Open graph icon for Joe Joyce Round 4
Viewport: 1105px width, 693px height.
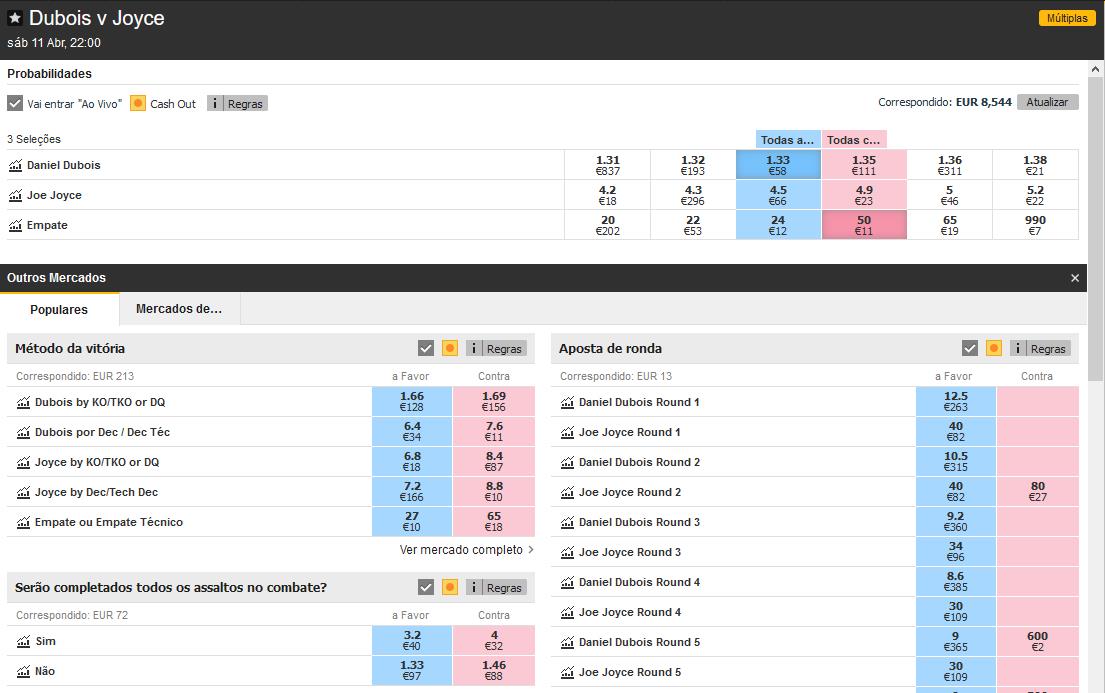[x=567, y=612]
